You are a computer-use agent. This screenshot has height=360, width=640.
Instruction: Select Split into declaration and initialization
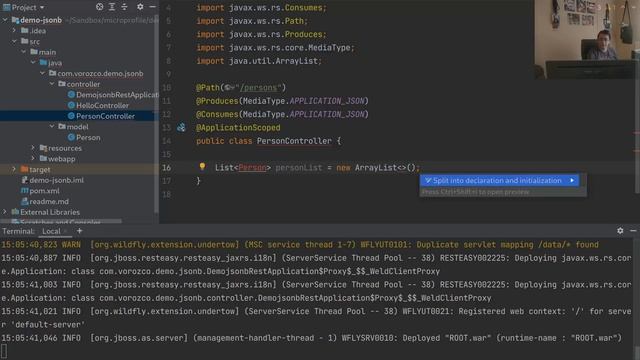499,180
